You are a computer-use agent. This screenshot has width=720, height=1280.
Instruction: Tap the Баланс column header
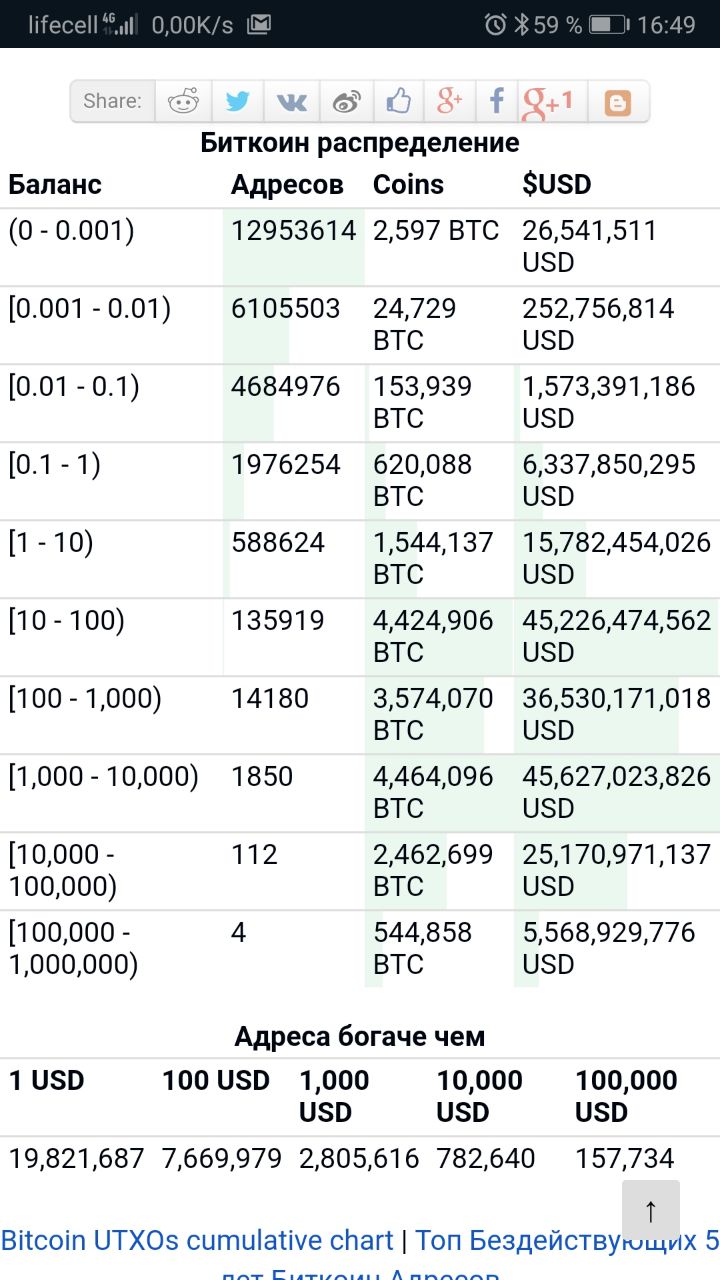pos(55,185)
